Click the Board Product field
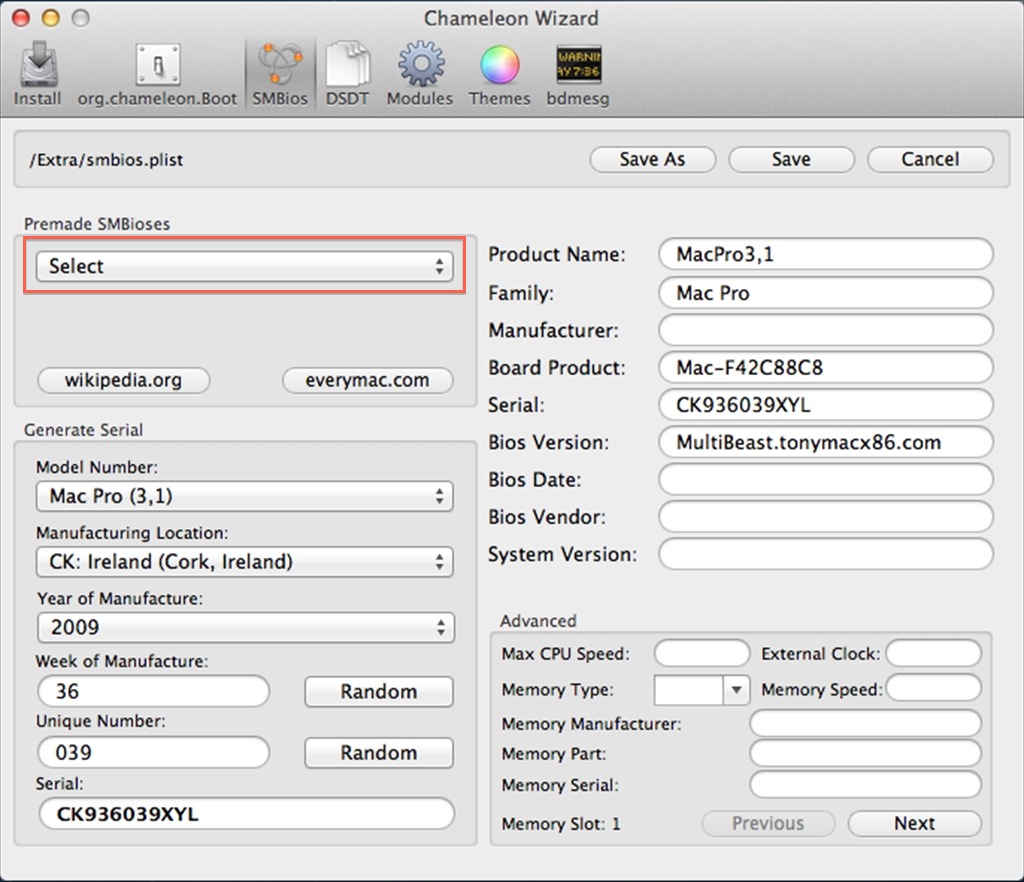This screenshot has width=1024, height=882. [826, 368]
